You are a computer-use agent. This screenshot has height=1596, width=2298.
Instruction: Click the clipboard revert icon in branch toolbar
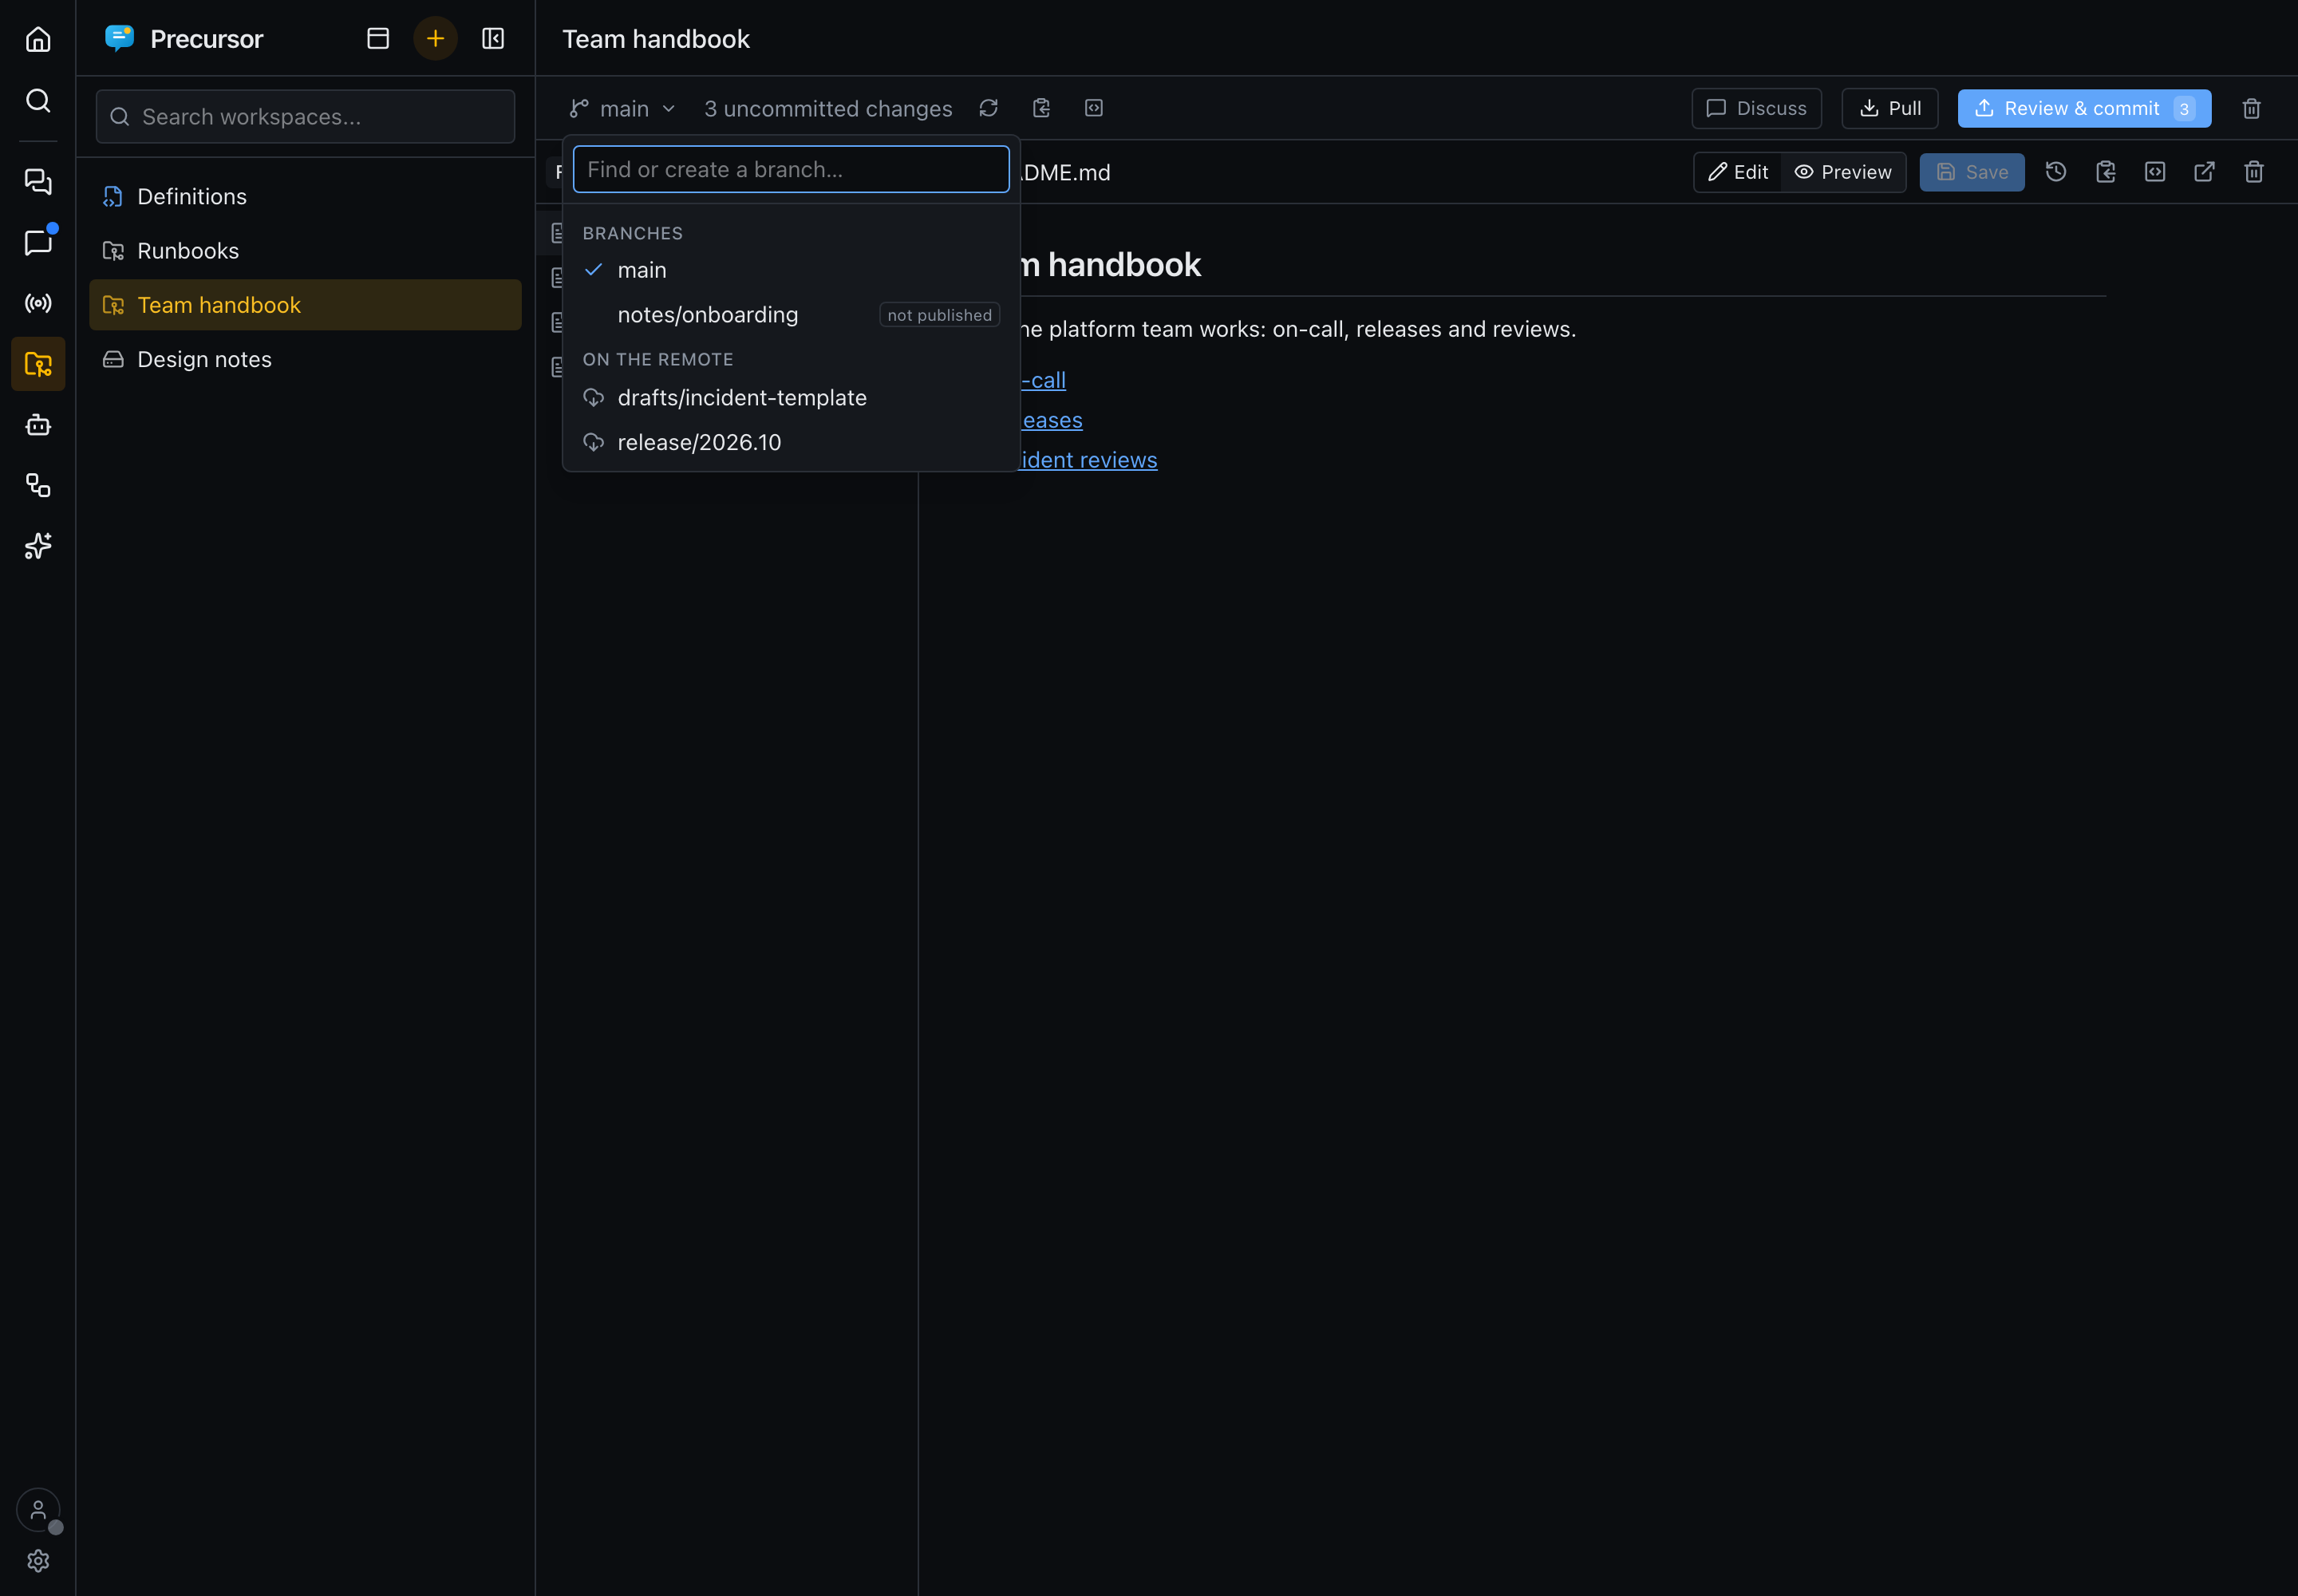[x=1041, y=108]
